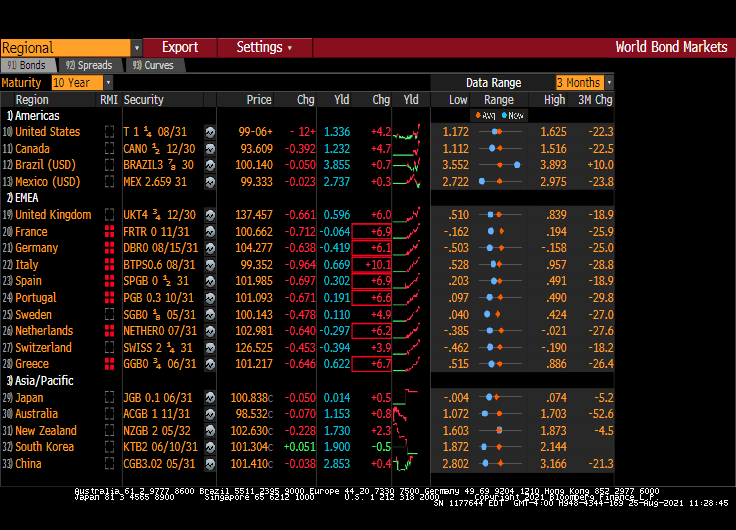736x530 pixels.
Task: Open the Data Range 3 Months dropdown
Action: 584,83
